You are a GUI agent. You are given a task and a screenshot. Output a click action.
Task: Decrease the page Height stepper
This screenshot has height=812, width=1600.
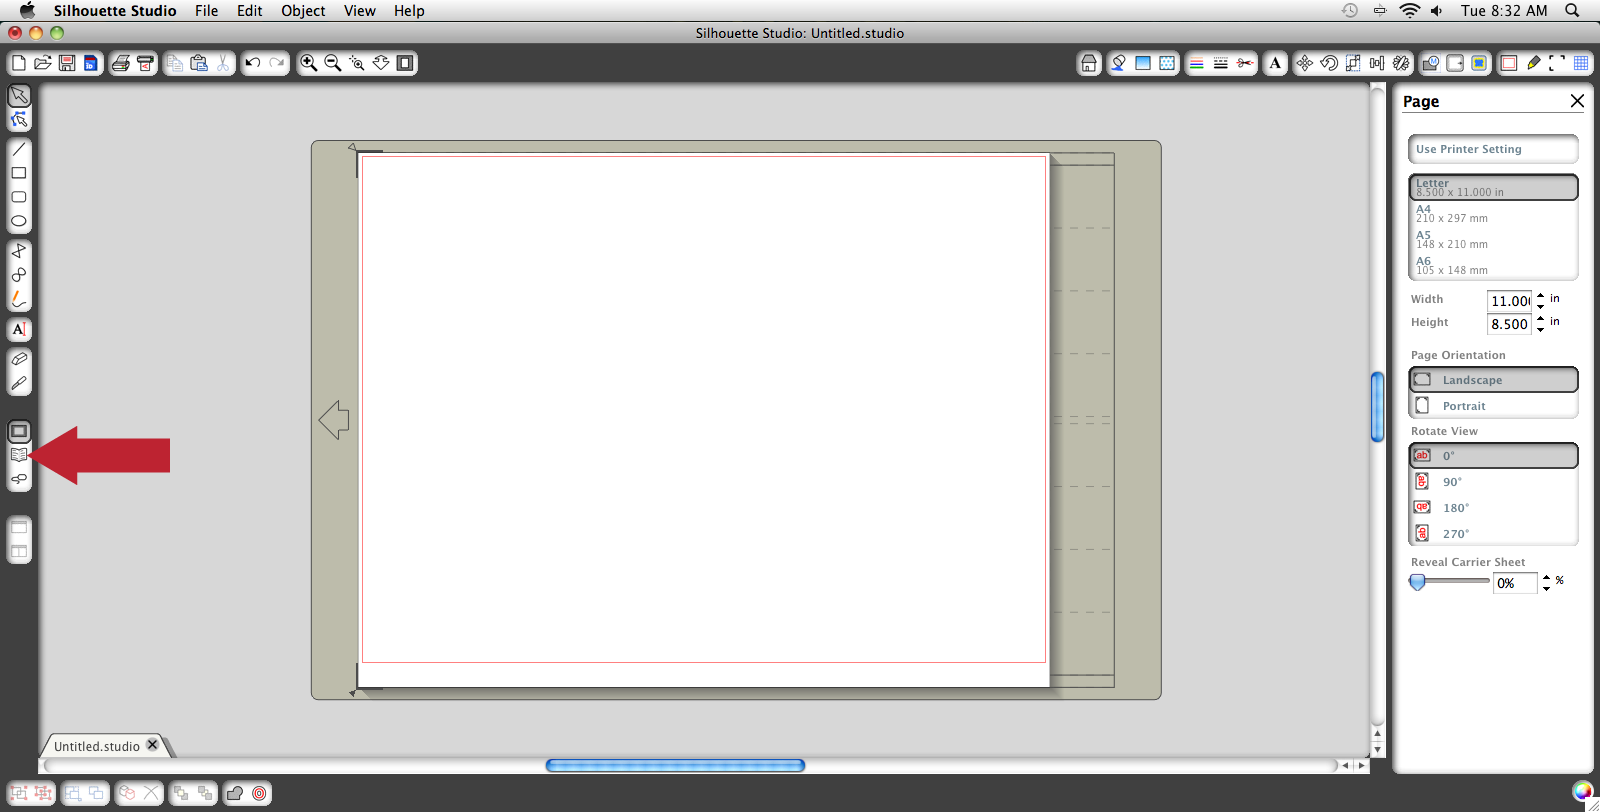pyautogui.click(x=1541, y=329)
